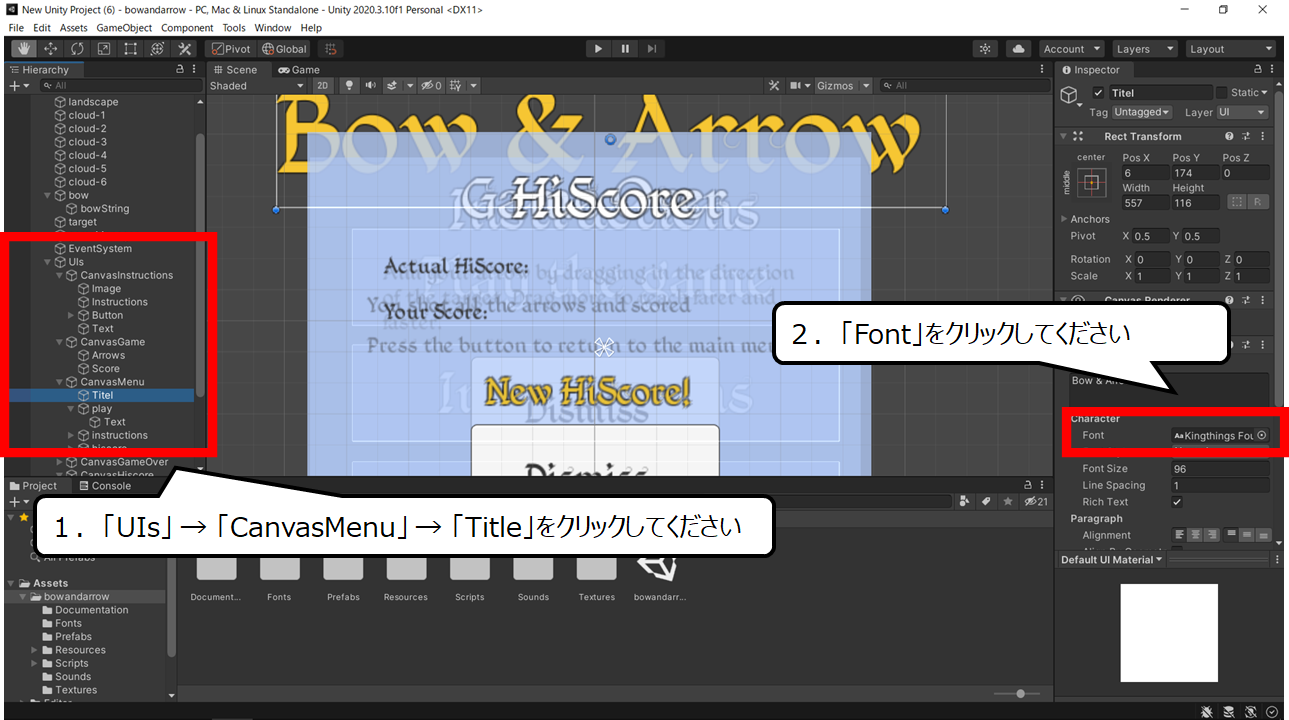Screen dimensions: 1289x720
Task: Start Play mode
Action: click(x=598, y=49)
